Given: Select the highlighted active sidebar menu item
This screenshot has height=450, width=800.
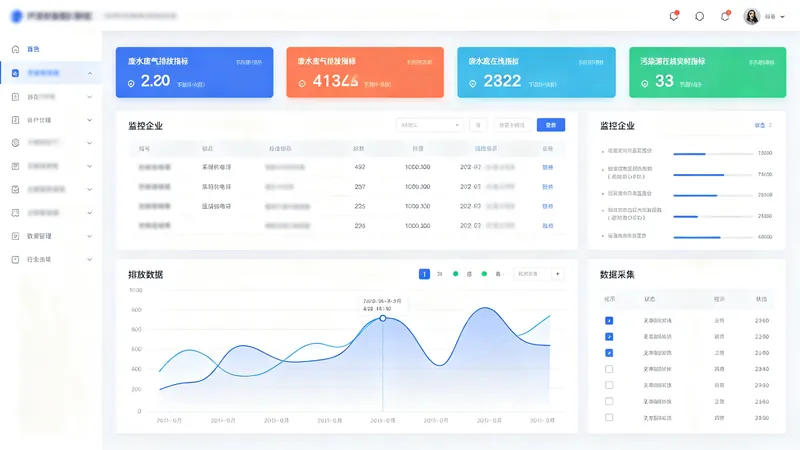Looking at the screenshot, I should [51, 73].
